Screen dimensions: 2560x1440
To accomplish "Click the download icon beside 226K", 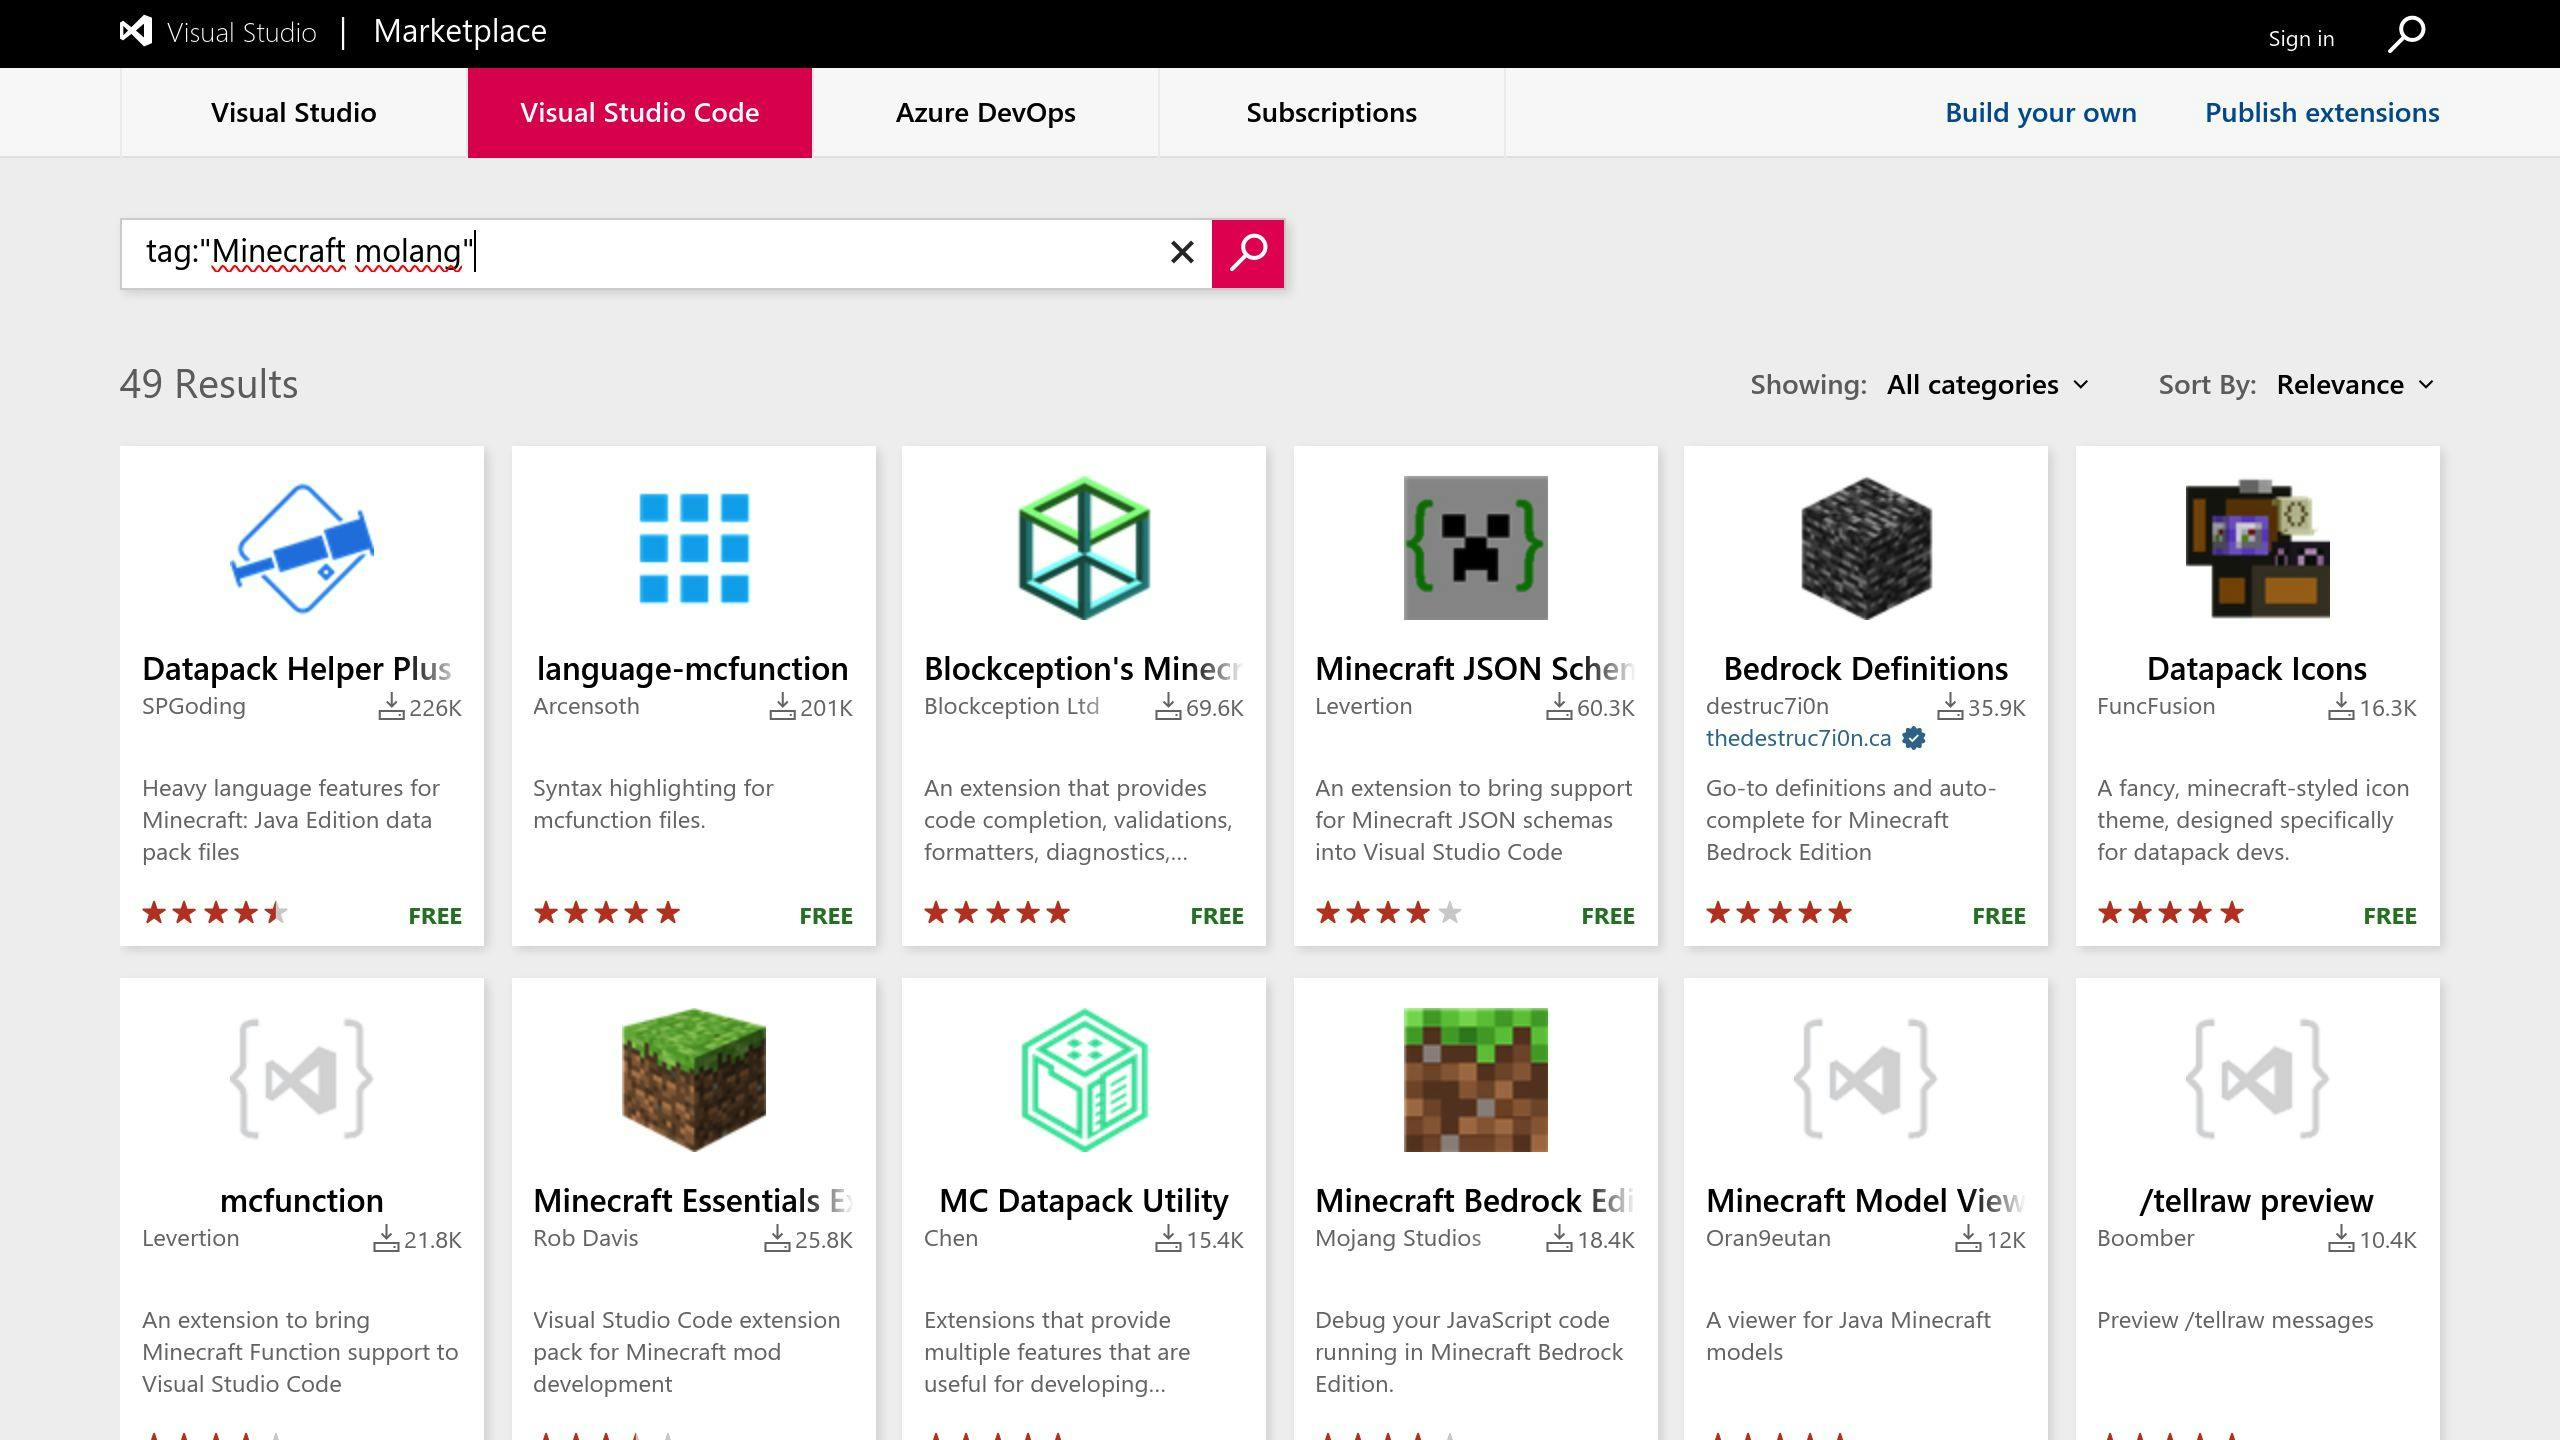I will (x=390, y=707).
